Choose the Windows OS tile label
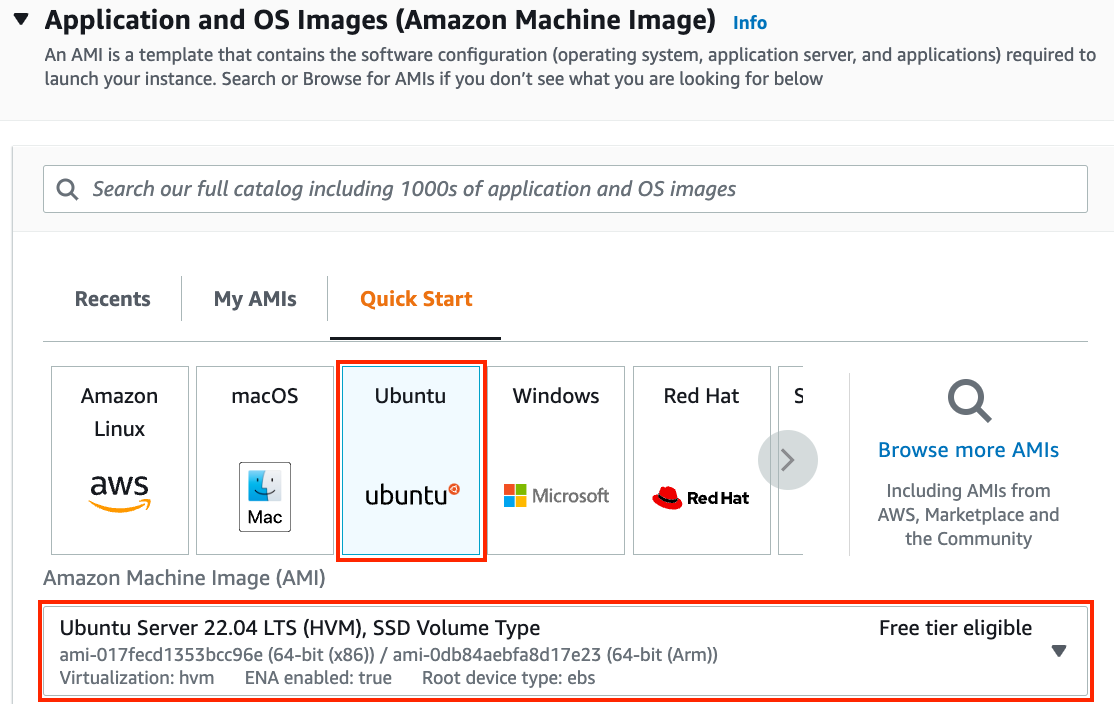Image resolution: width=1114 pixels, height=704 pixels. pyautogui.click(x=556, y=396)
